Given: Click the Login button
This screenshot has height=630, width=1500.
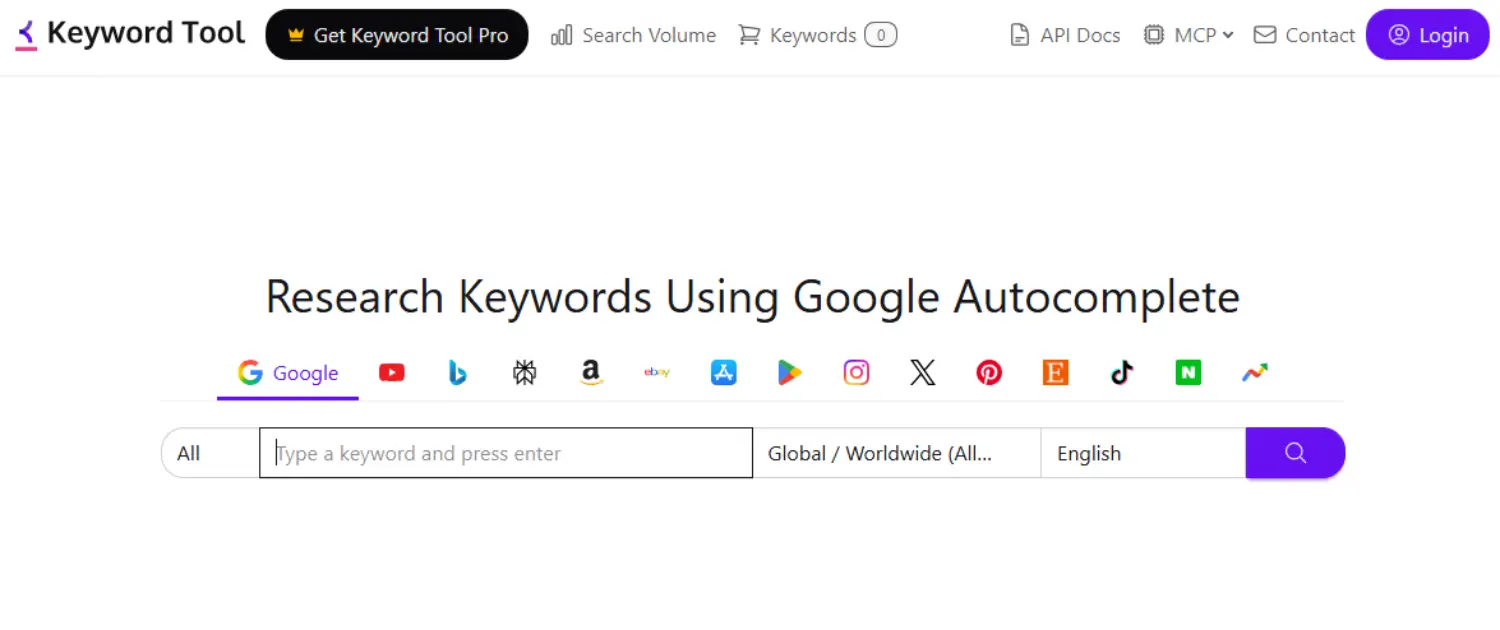Looking at the screenshot, I should 1428,35.
